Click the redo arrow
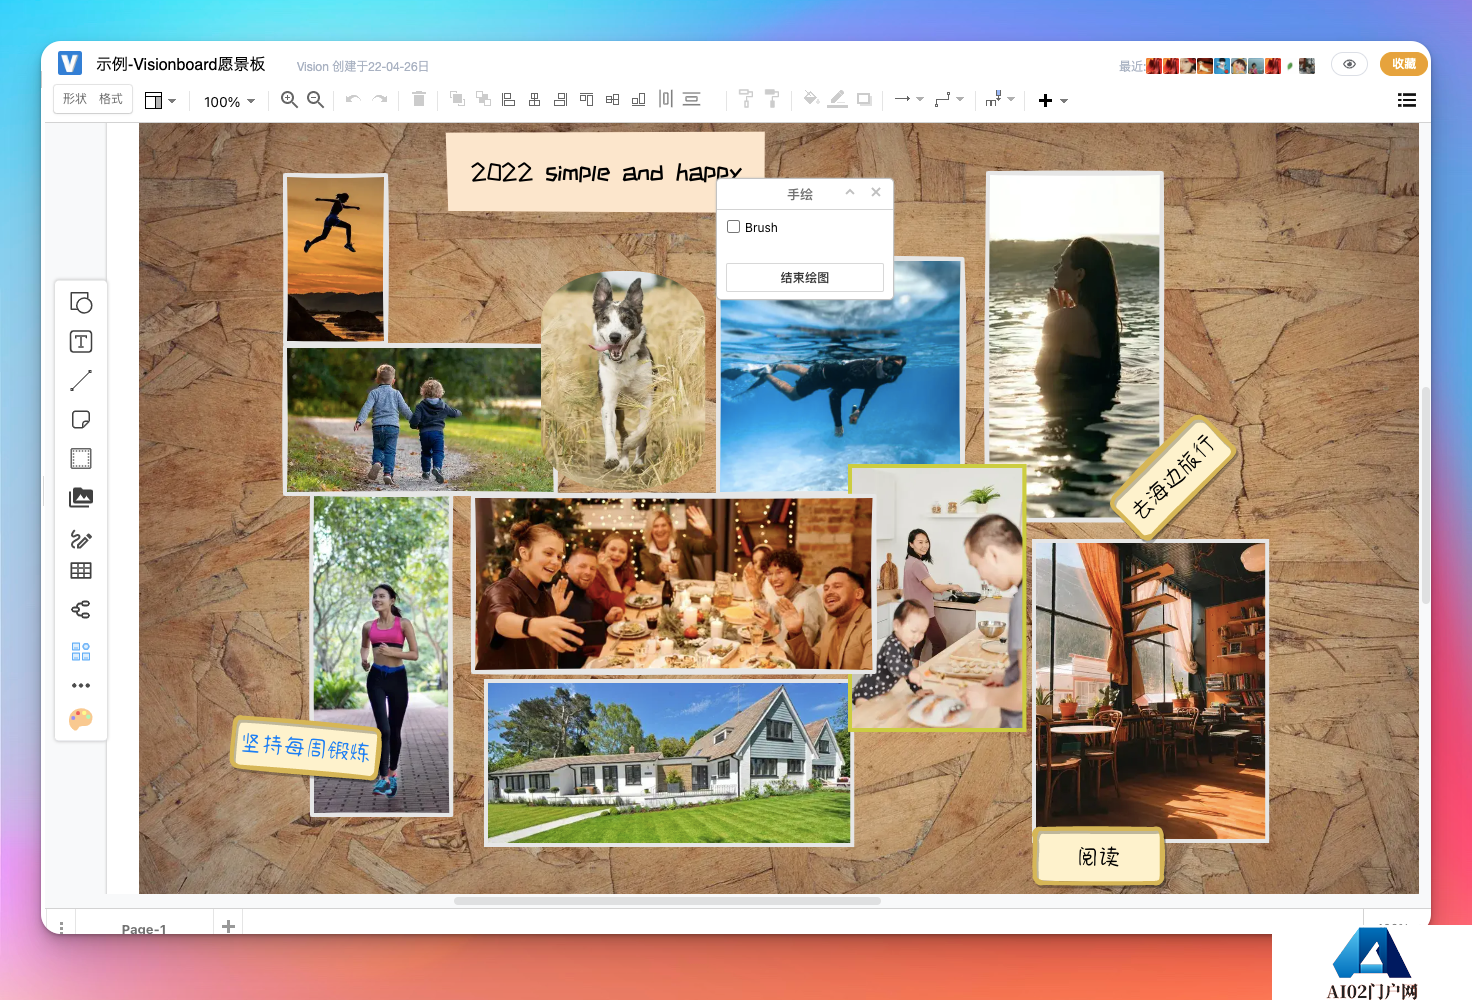This screenshot has width=1472, height=1000. (x=380, y=99)
